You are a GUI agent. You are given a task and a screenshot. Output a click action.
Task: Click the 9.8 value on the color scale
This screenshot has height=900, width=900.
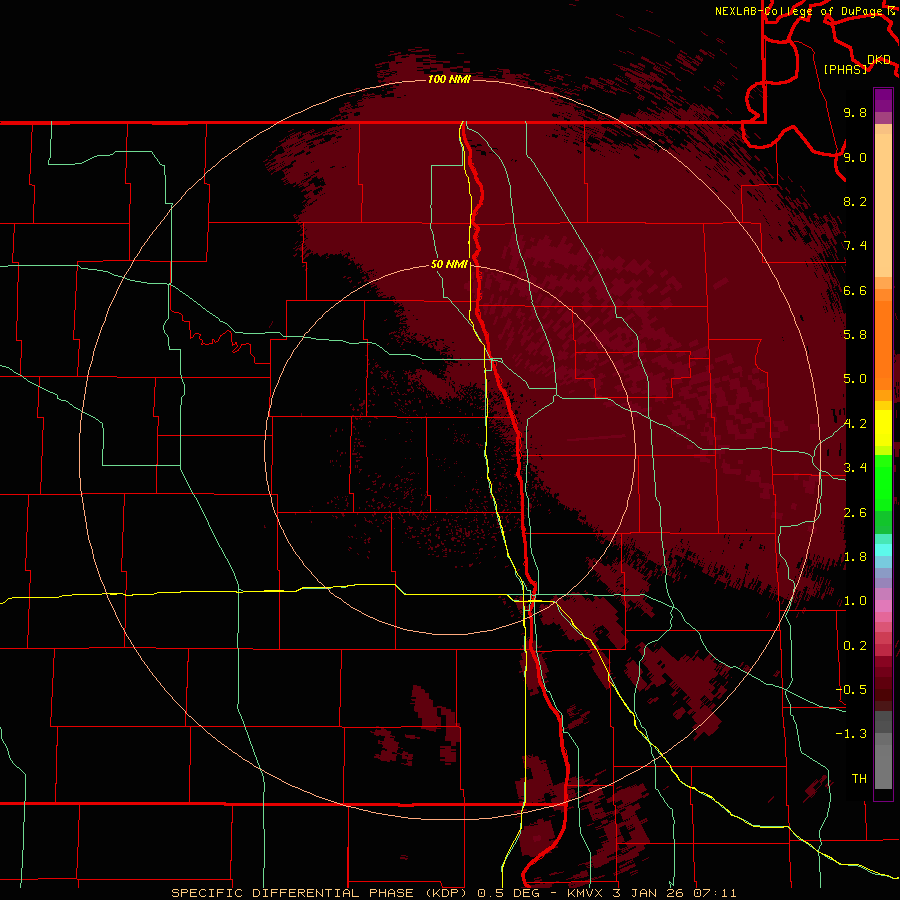tap(855, 112)
